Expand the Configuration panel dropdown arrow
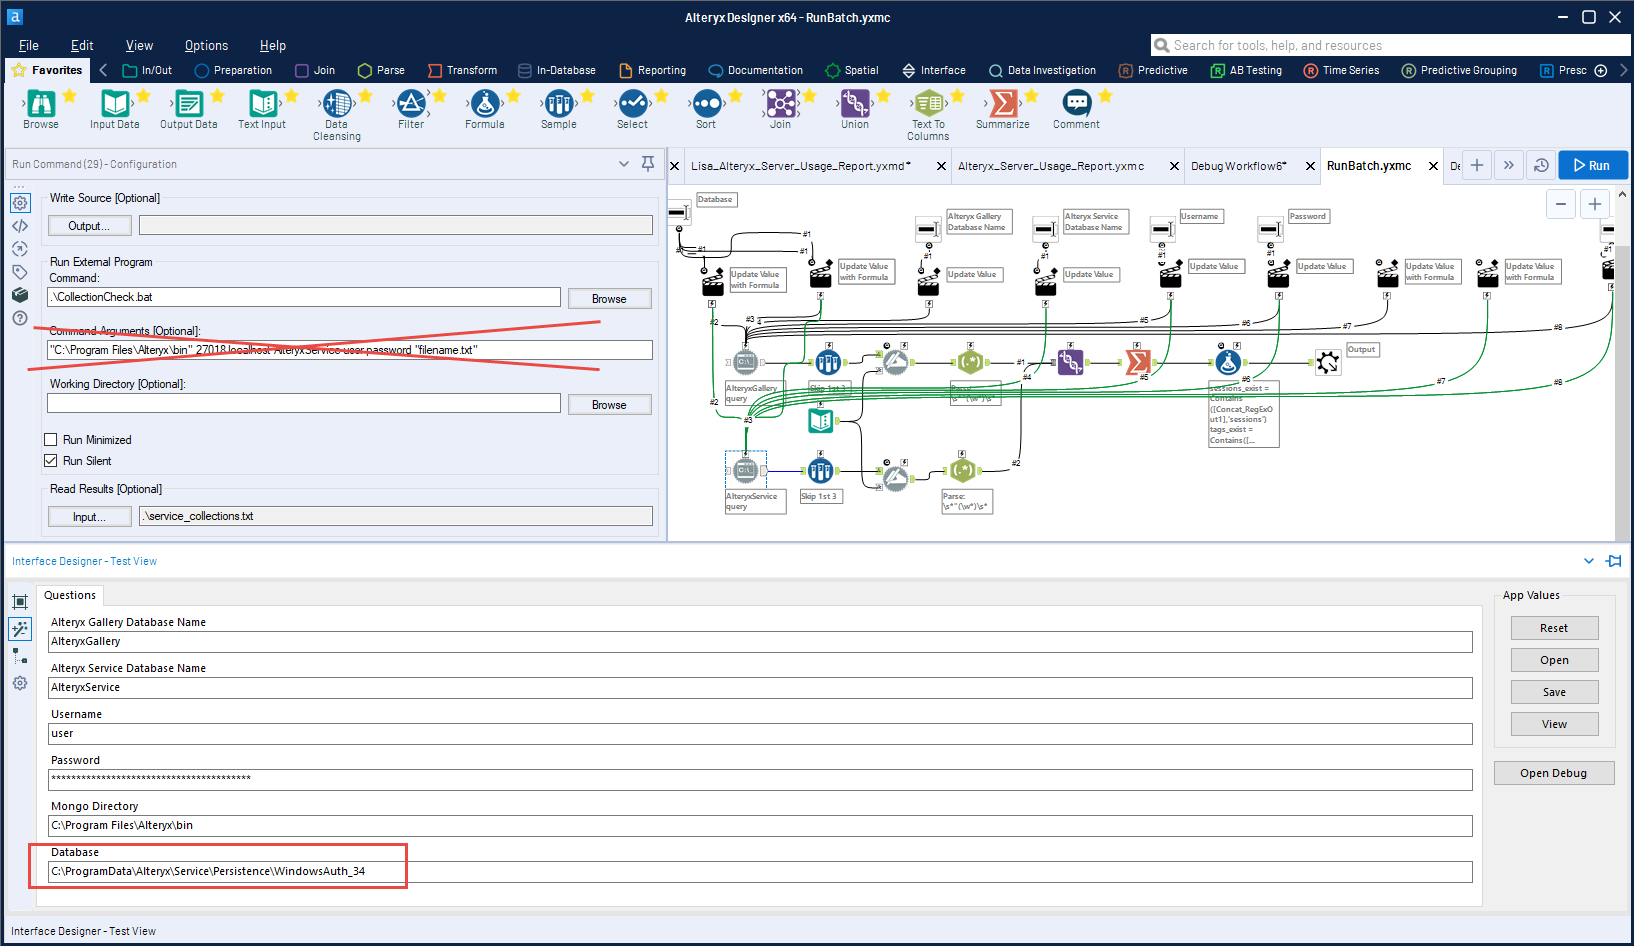Viewport: 1634px width, 946px height. 624,164
